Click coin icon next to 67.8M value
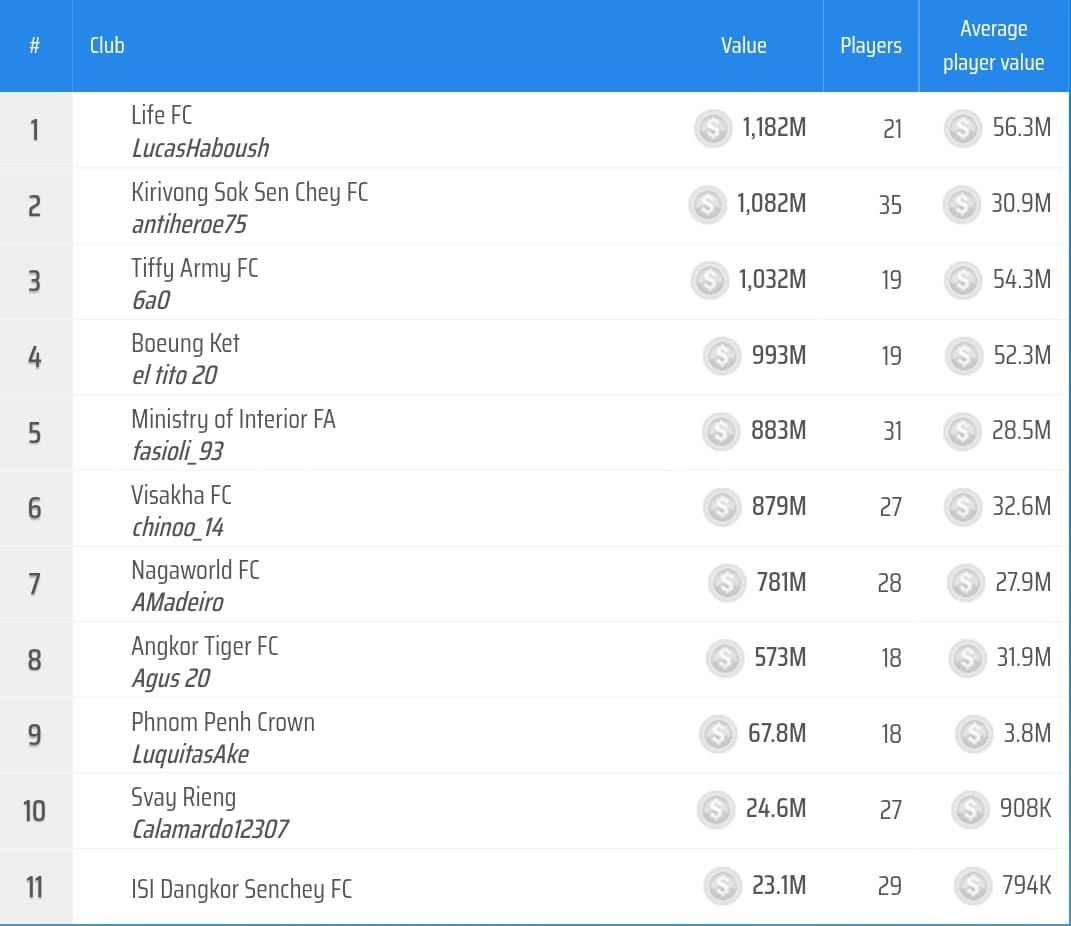This screenshot has width=1071, height=926. click(x=717, y=734)
